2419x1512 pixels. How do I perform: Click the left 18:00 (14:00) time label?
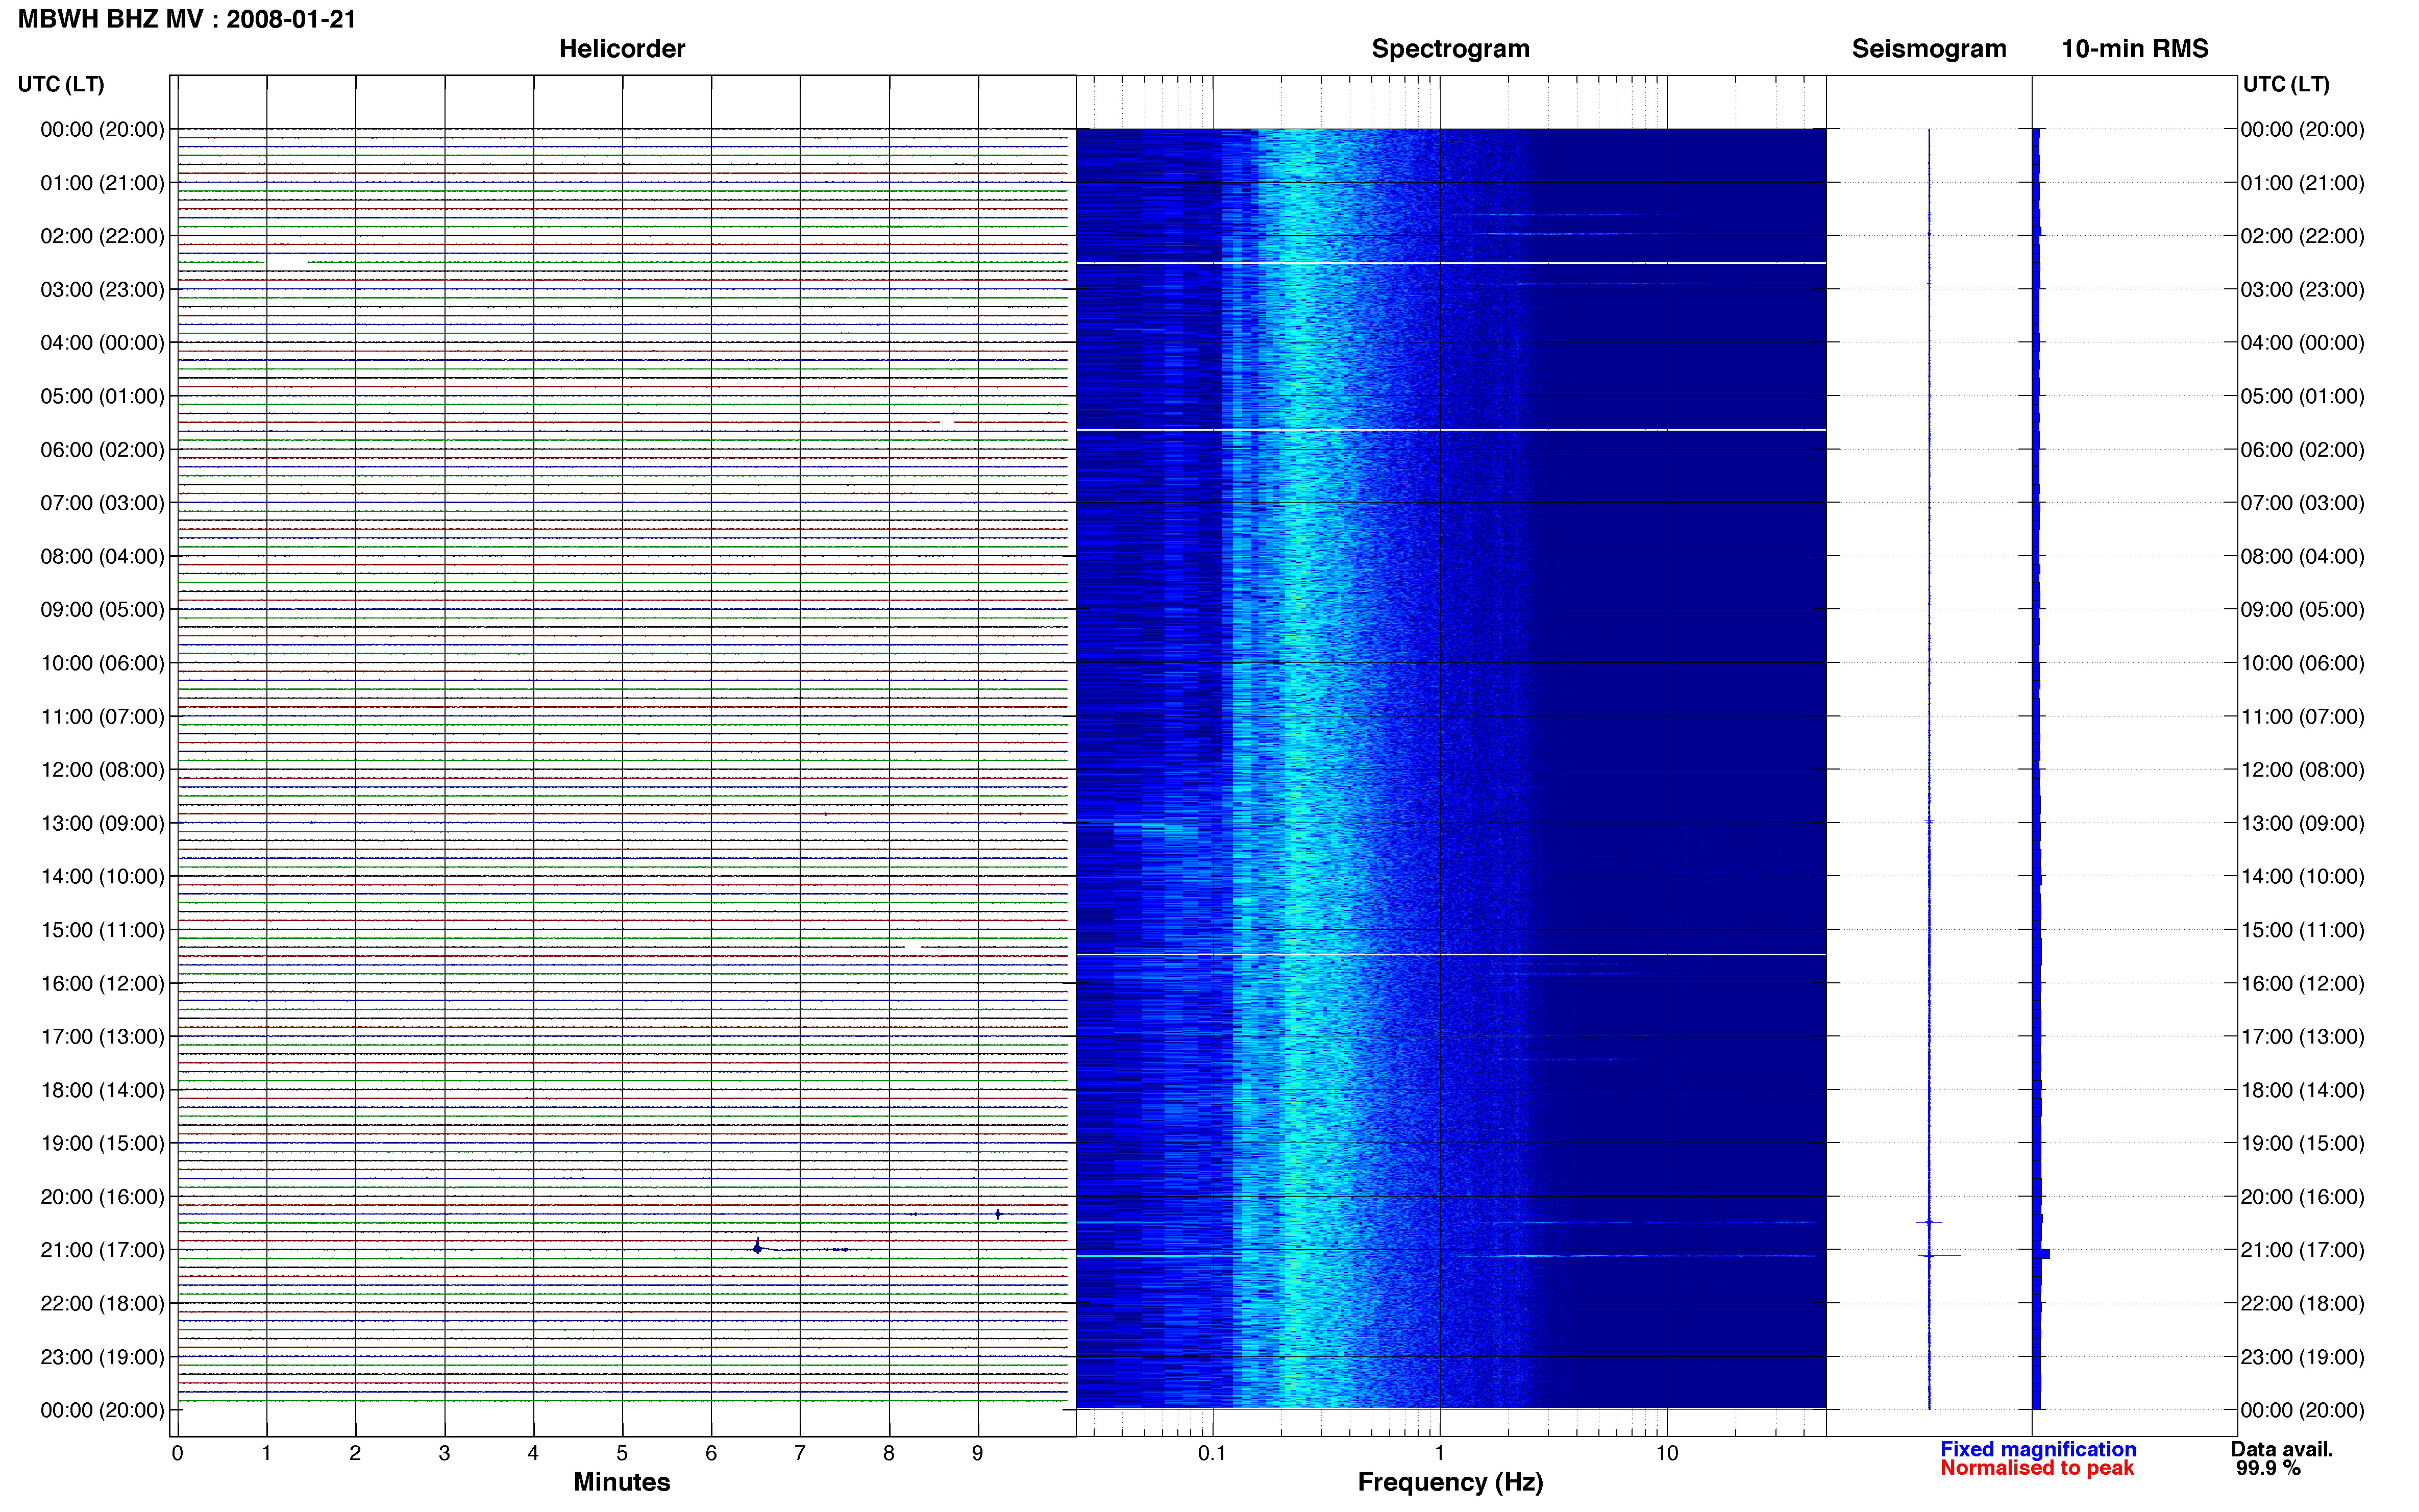tap(102, 1090)
